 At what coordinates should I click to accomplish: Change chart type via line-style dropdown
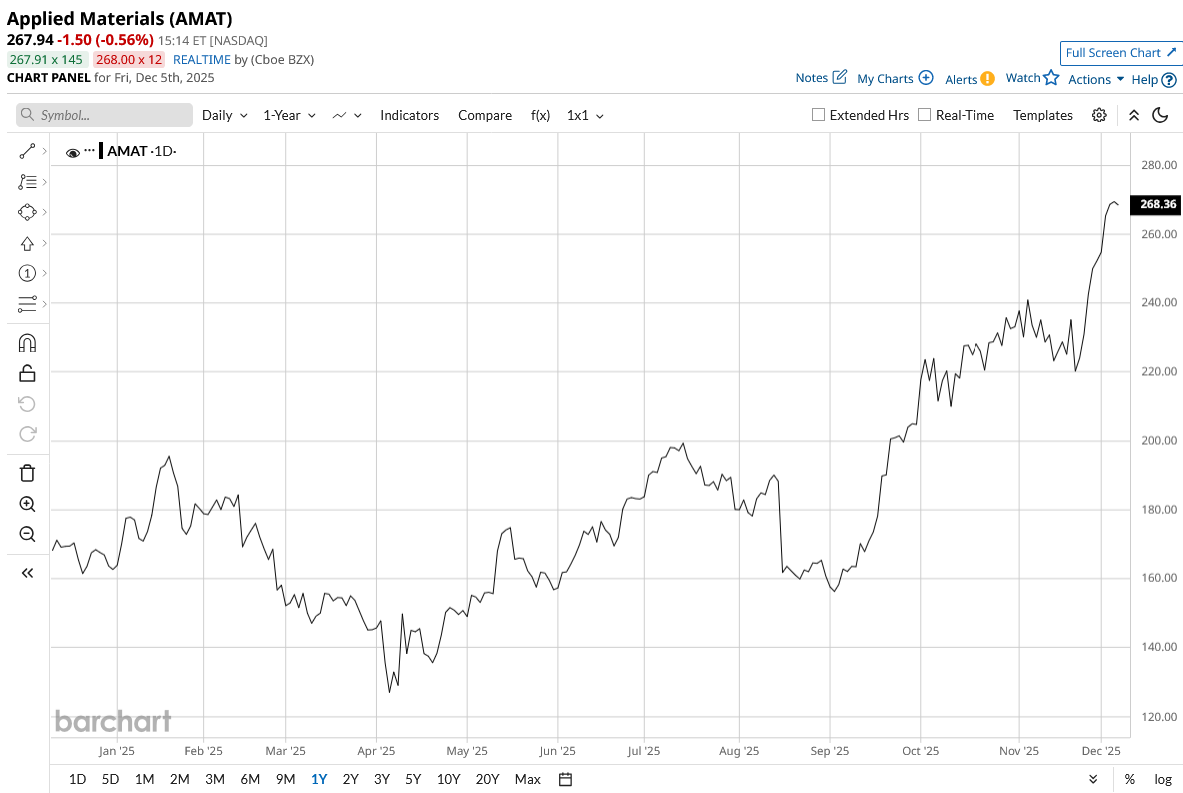pos(347,115)
